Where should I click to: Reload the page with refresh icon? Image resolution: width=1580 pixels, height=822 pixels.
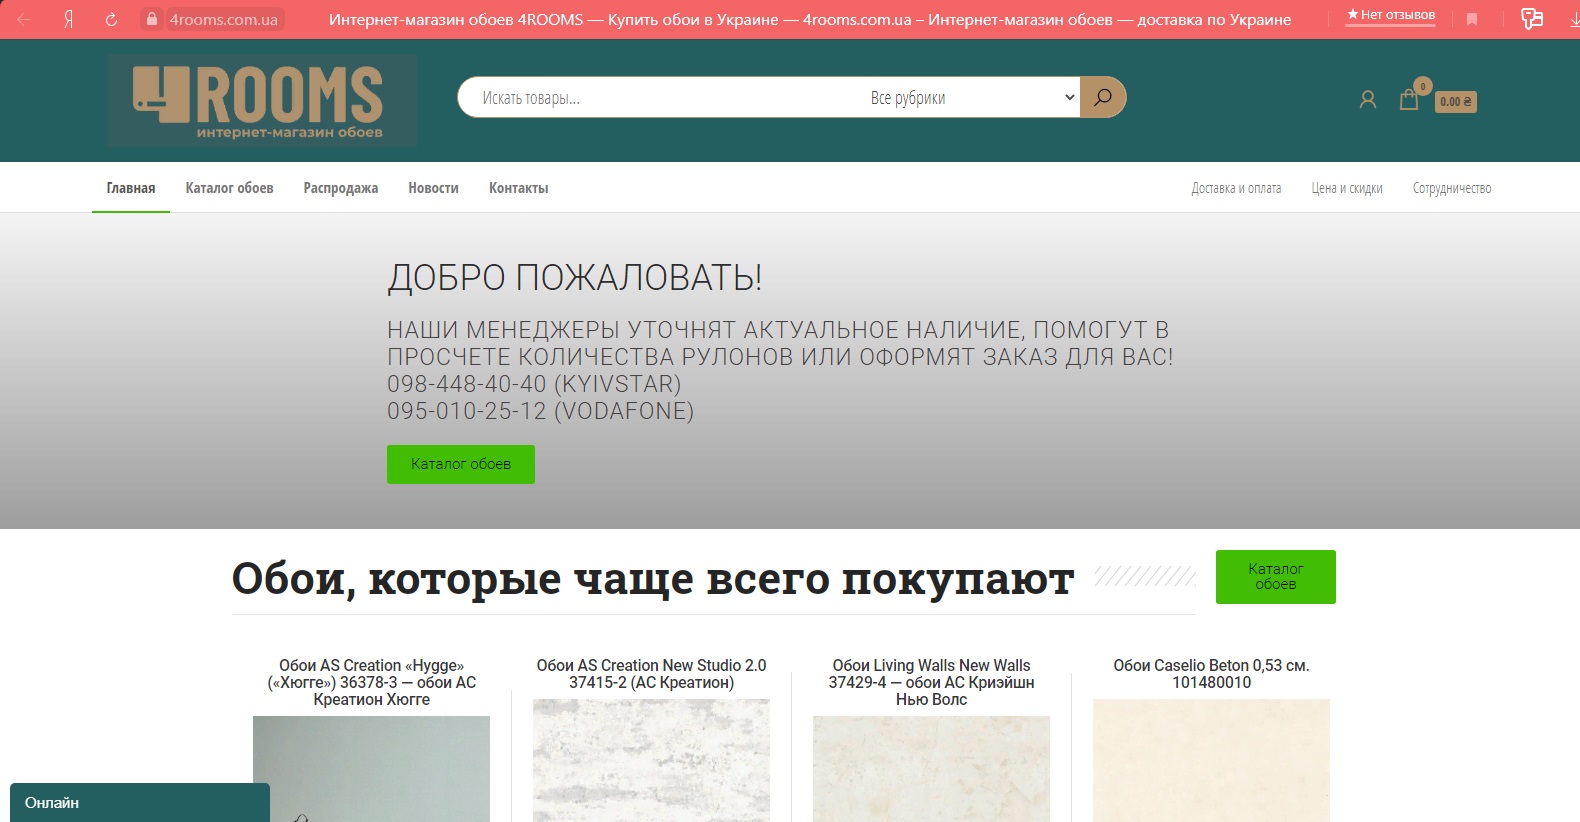point(111,19)
